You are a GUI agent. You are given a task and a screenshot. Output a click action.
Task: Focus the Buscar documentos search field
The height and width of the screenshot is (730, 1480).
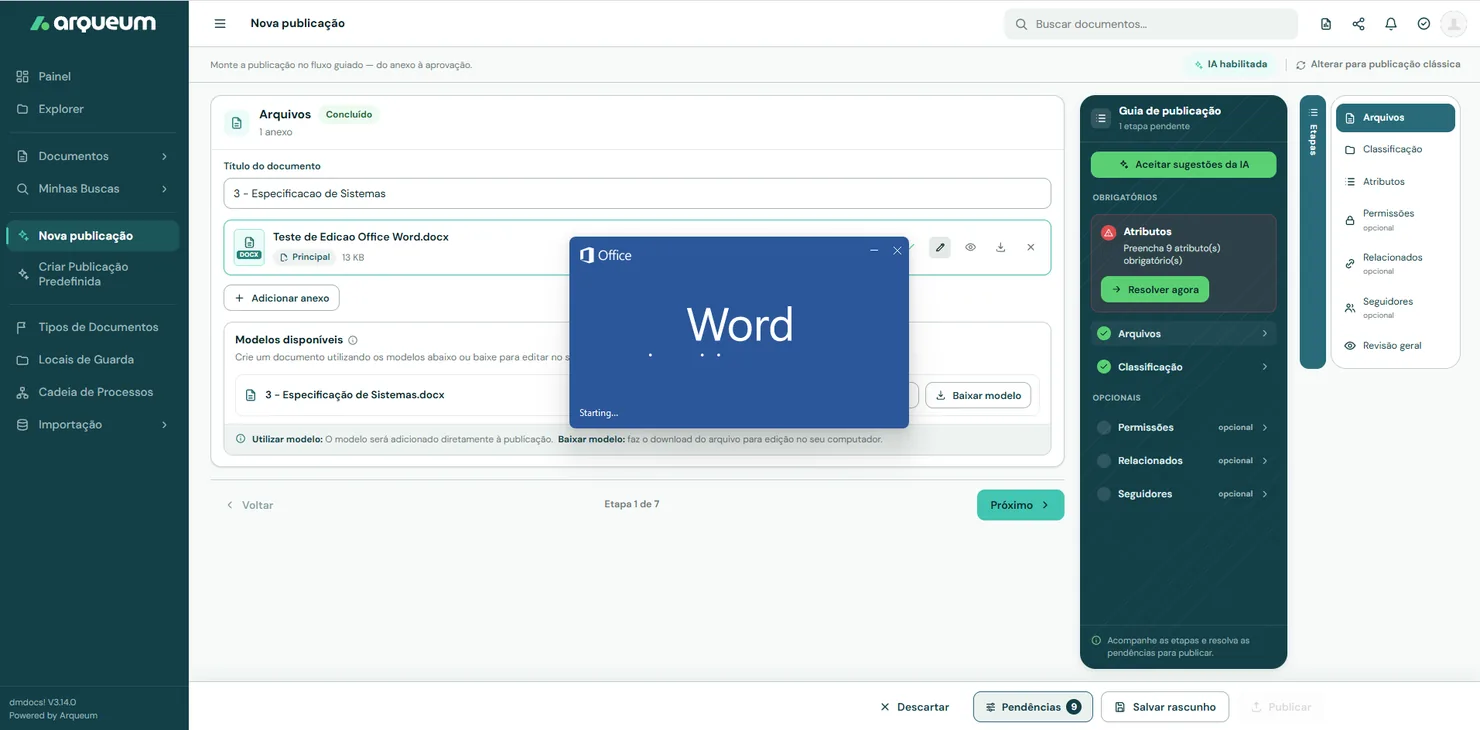(x=1151, y=24)
